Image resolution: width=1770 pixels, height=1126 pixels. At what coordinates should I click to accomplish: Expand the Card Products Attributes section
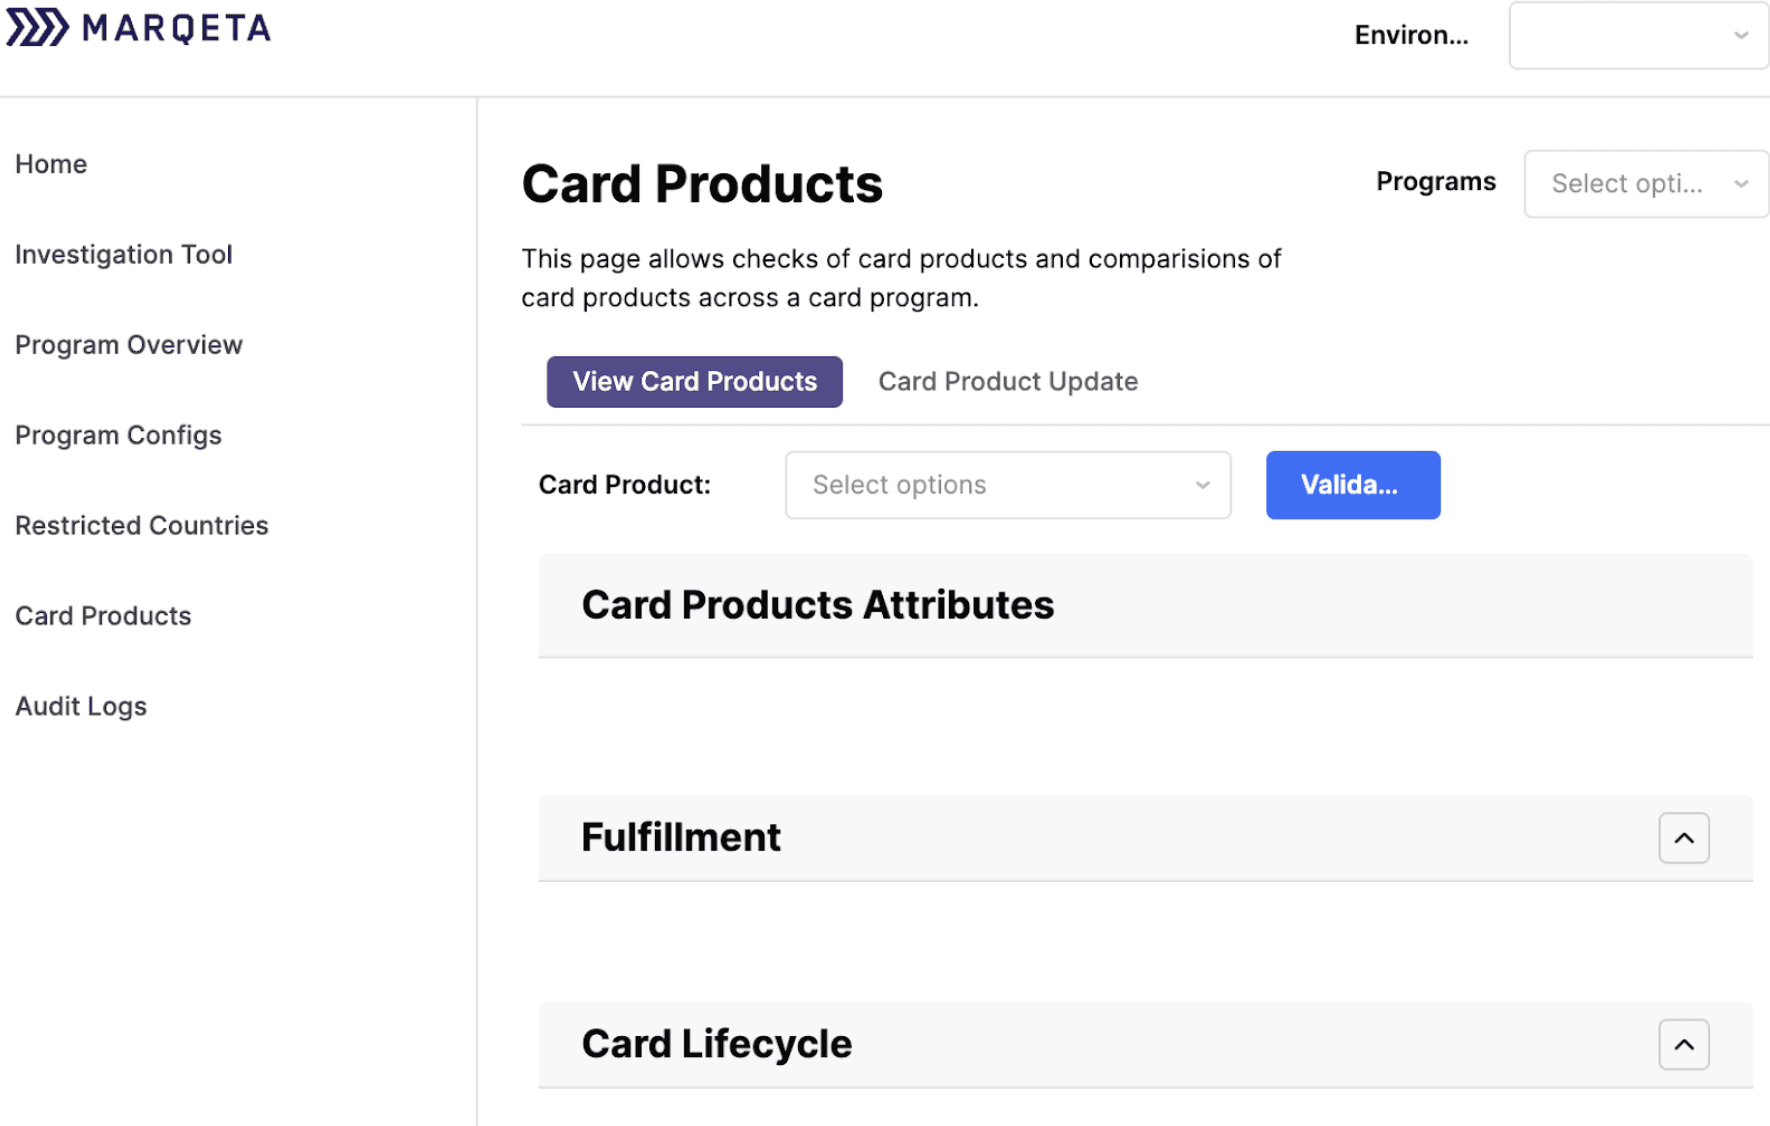point(818,605)
